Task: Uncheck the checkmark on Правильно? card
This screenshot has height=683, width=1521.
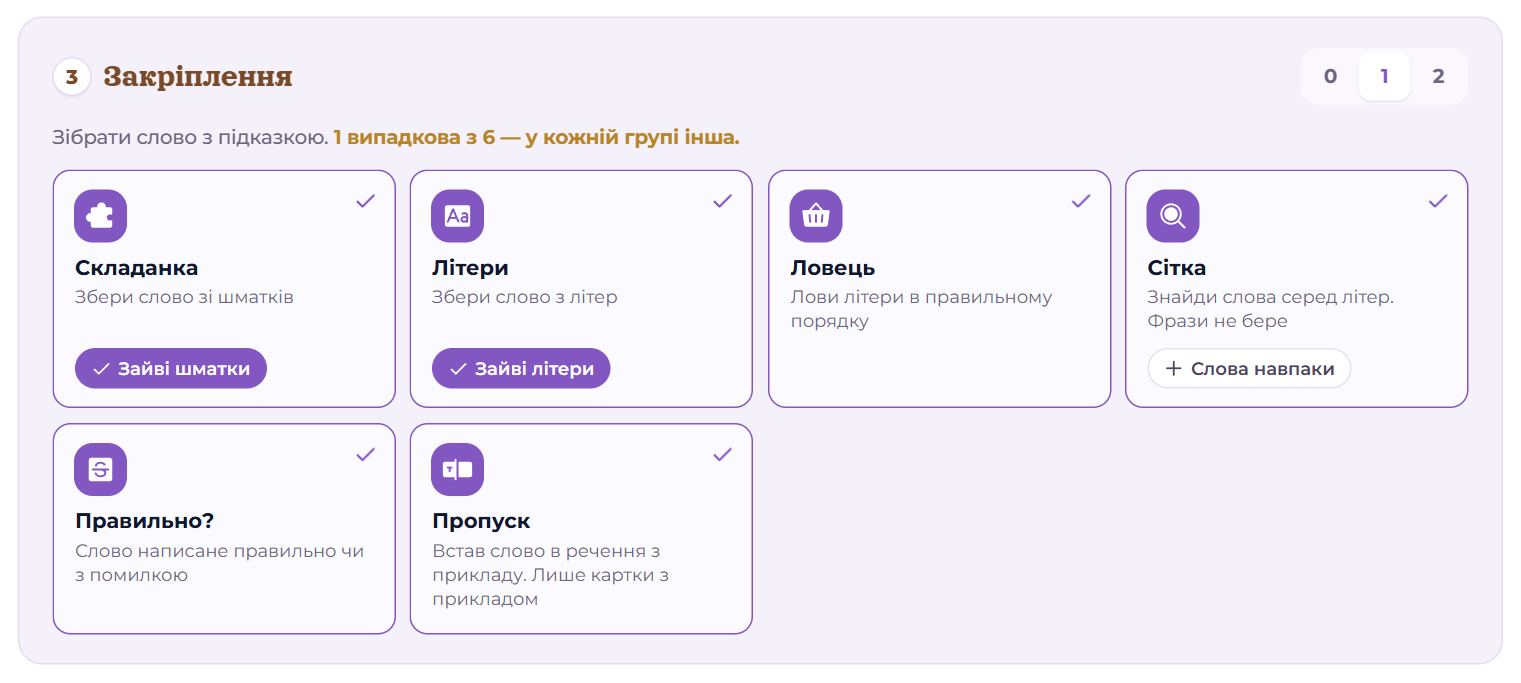Action: [x=366, y=454]
